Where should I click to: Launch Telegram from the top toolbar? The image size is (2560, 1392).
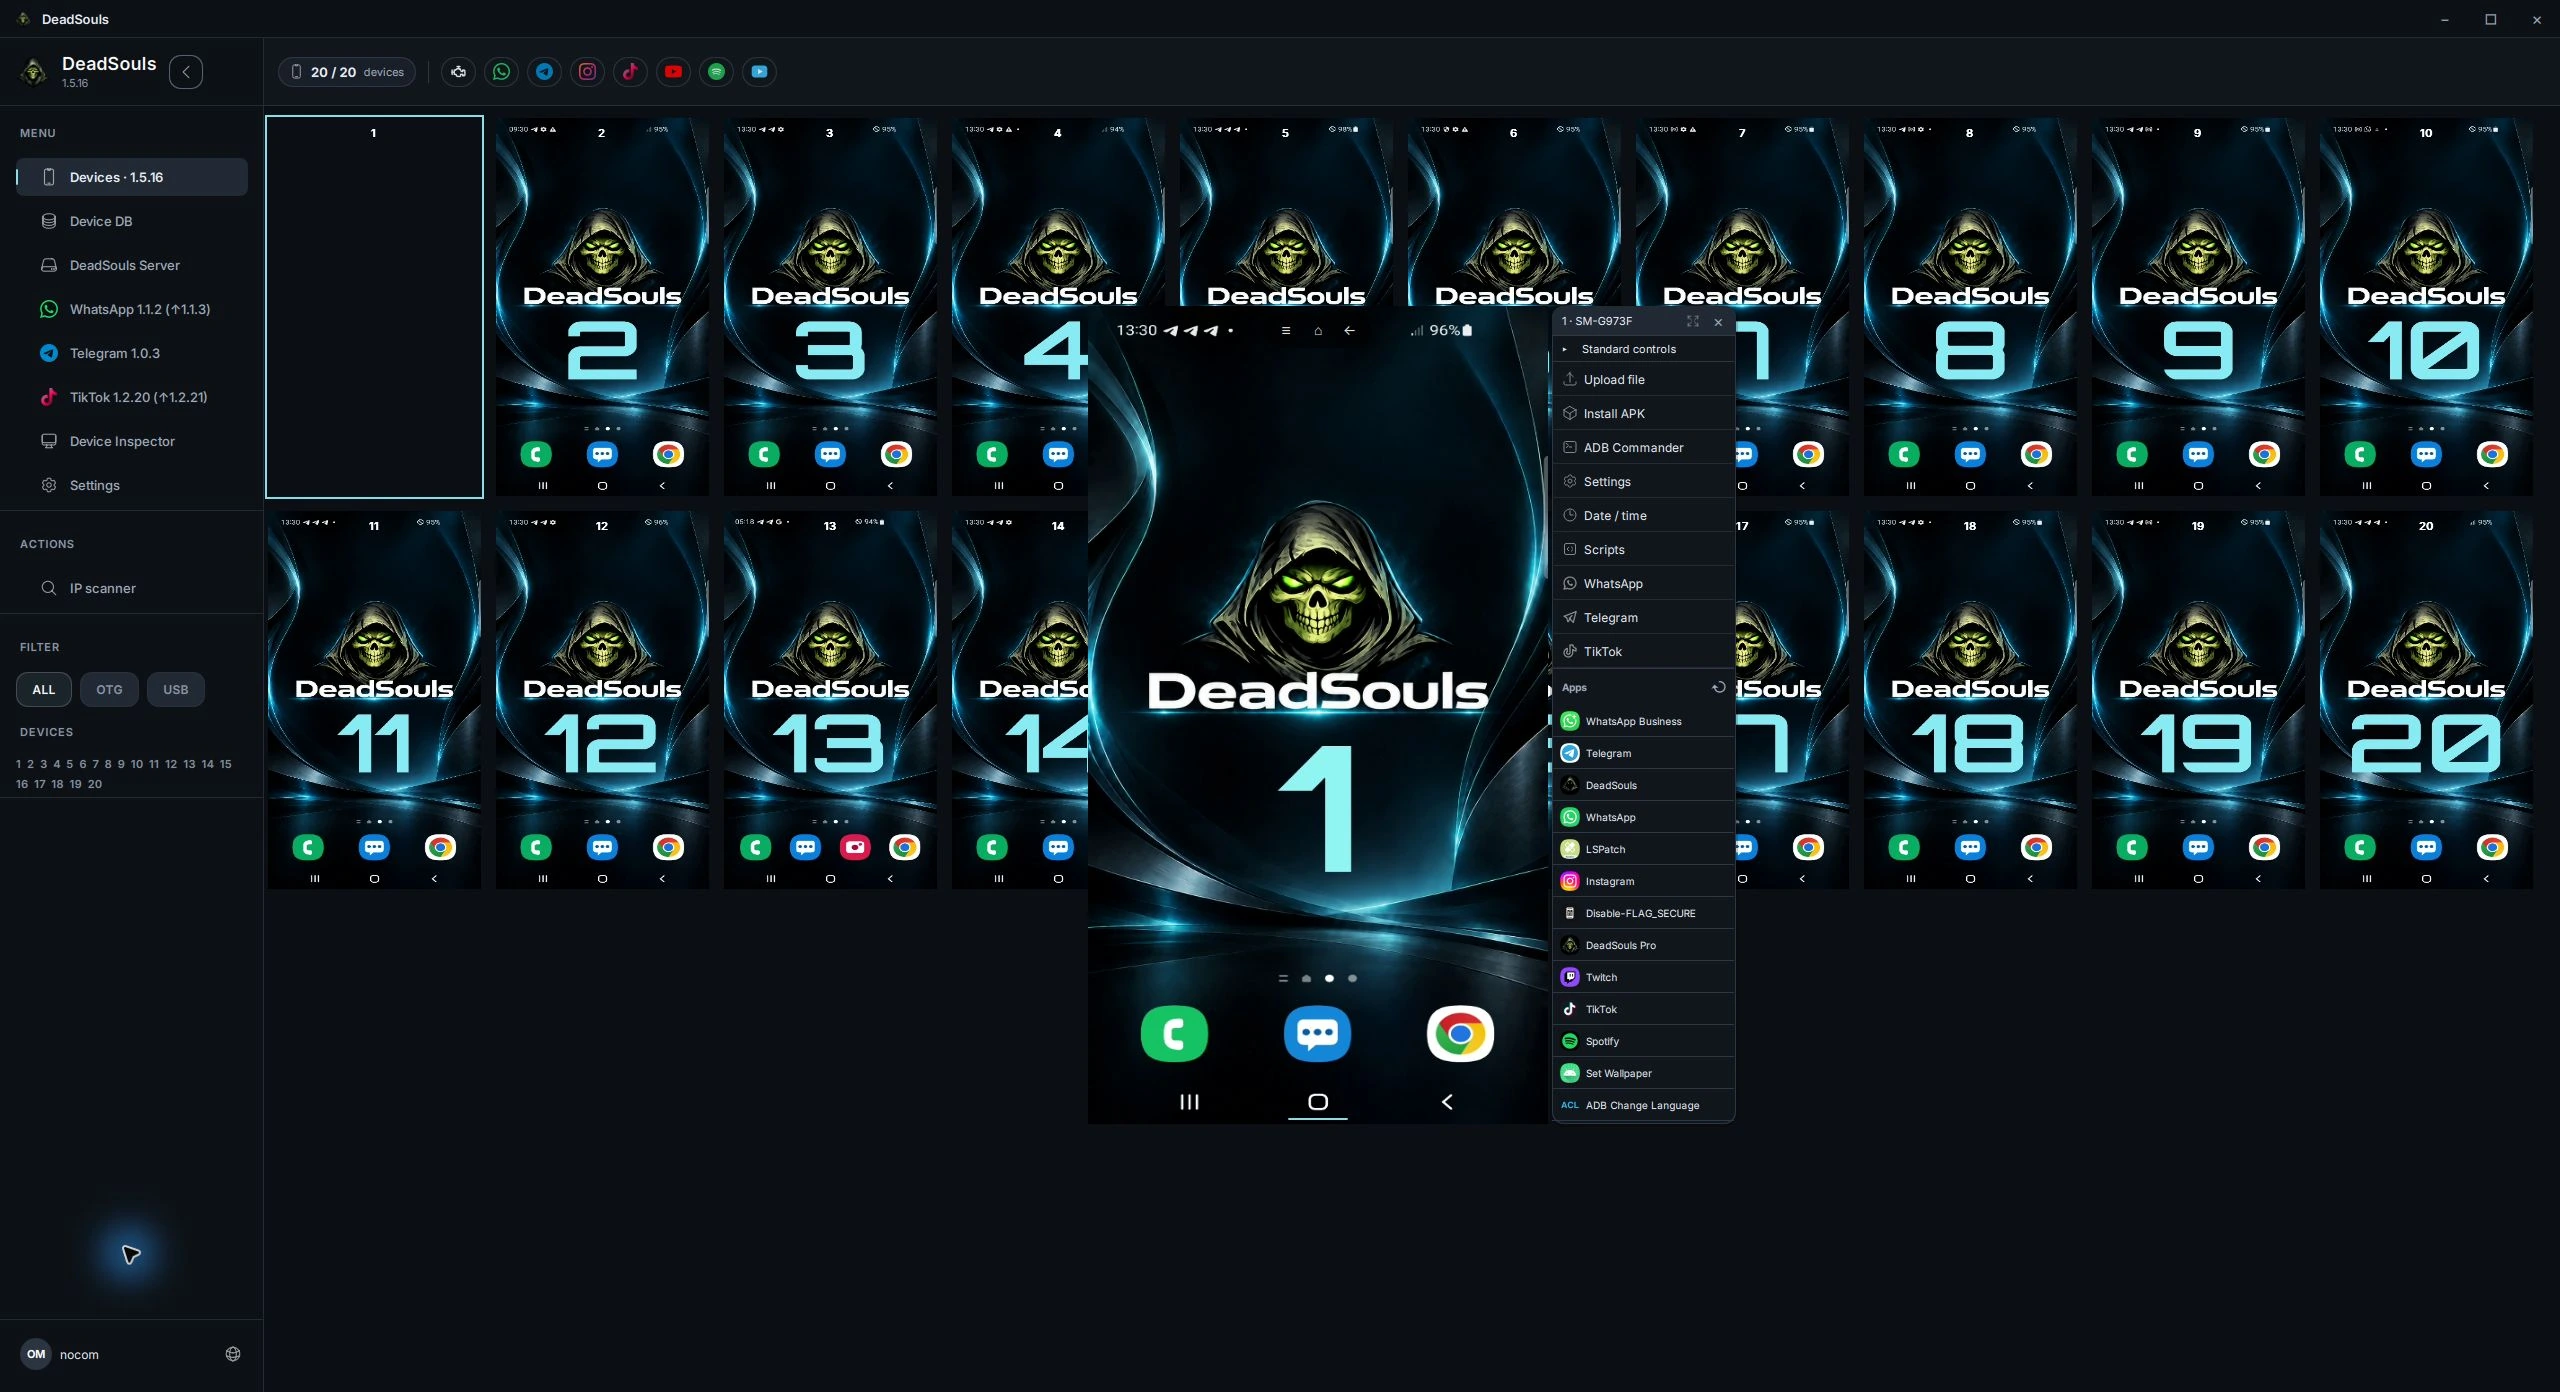544,72
